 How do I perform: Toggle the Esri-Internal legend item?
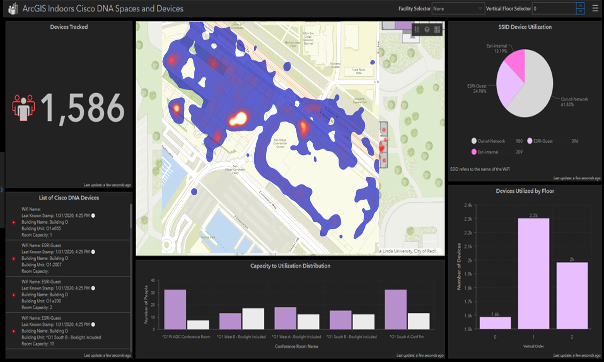[x=485, y=152]
